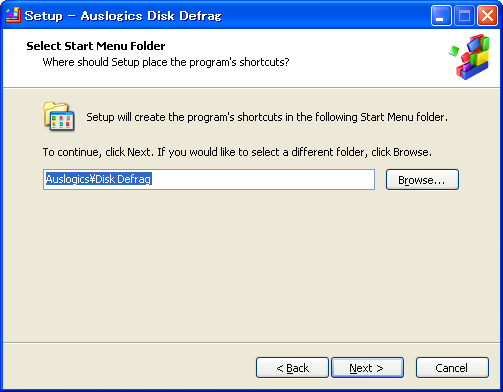Click the Start Menu folder icon
The height and width of the screenshot is (392, 503).
coord(59,116)
